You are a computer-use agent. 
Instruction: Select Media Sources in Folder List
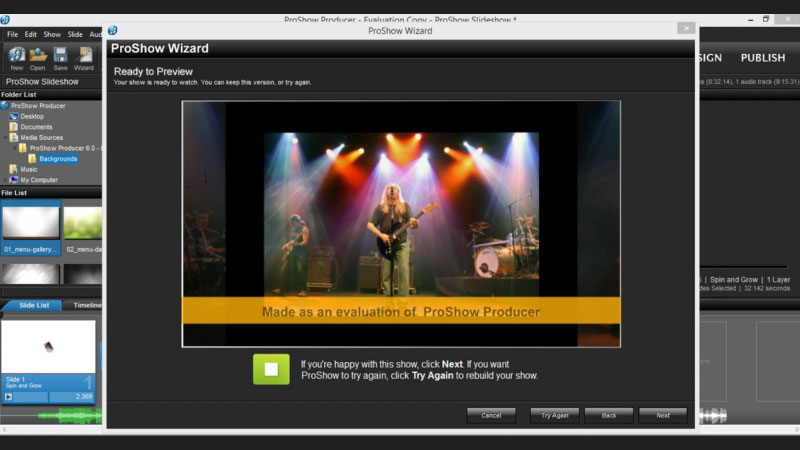coord(41,138)
